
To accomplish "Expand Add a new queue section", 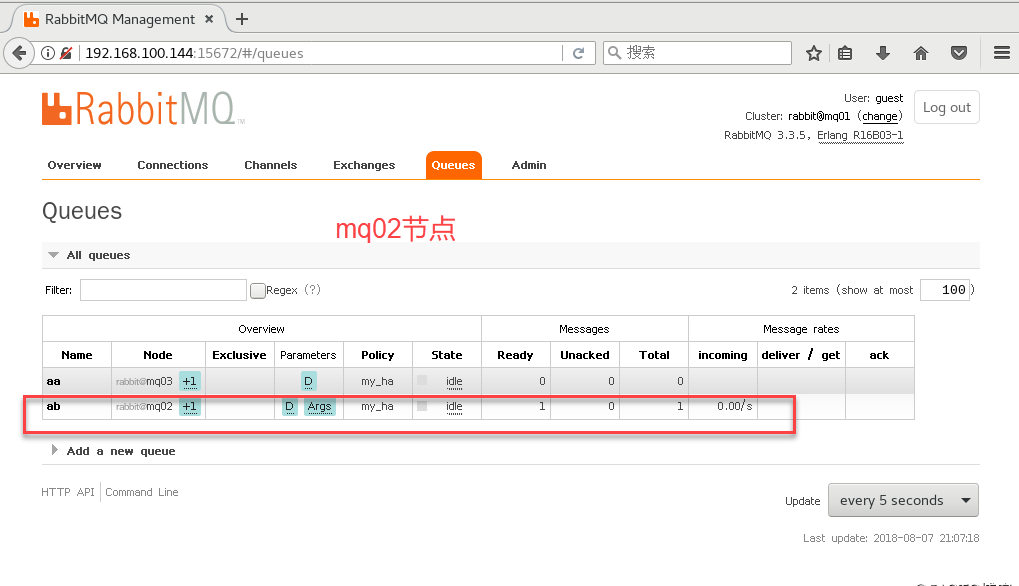I will 55,450.
